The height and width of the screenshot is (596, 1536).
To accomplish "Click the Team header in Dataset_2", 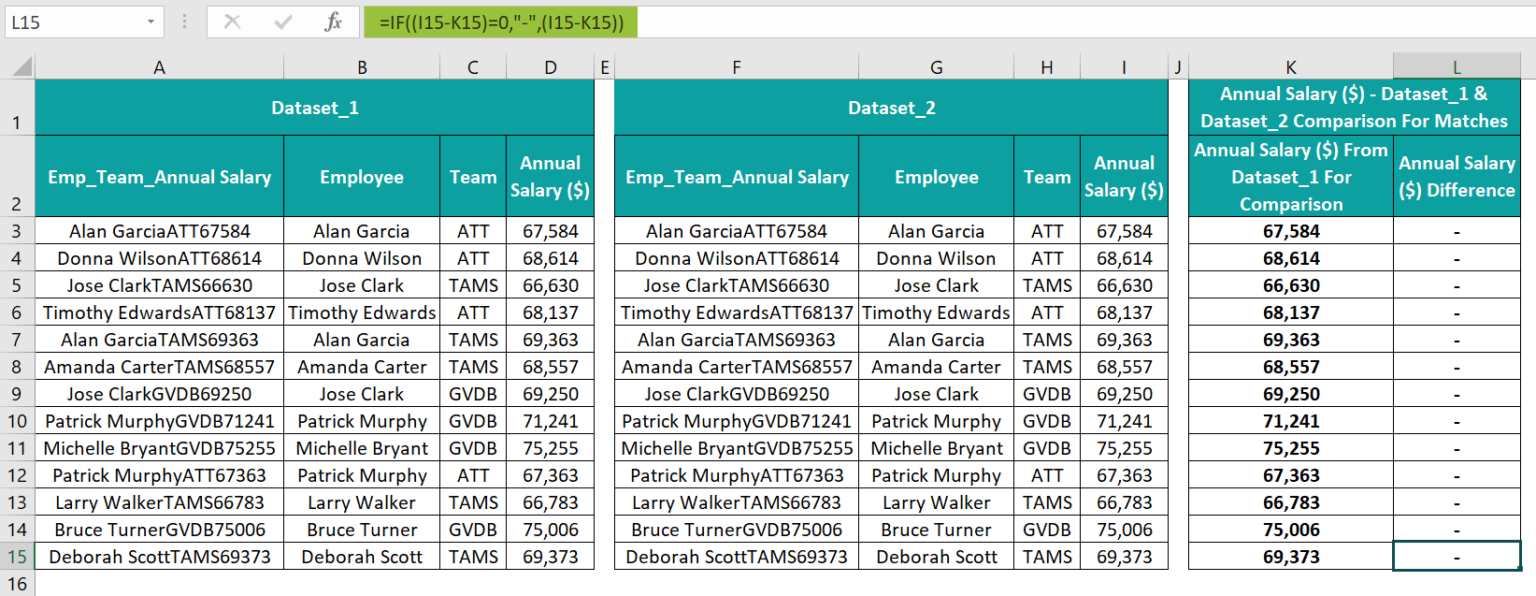I will click(1047, 177).
